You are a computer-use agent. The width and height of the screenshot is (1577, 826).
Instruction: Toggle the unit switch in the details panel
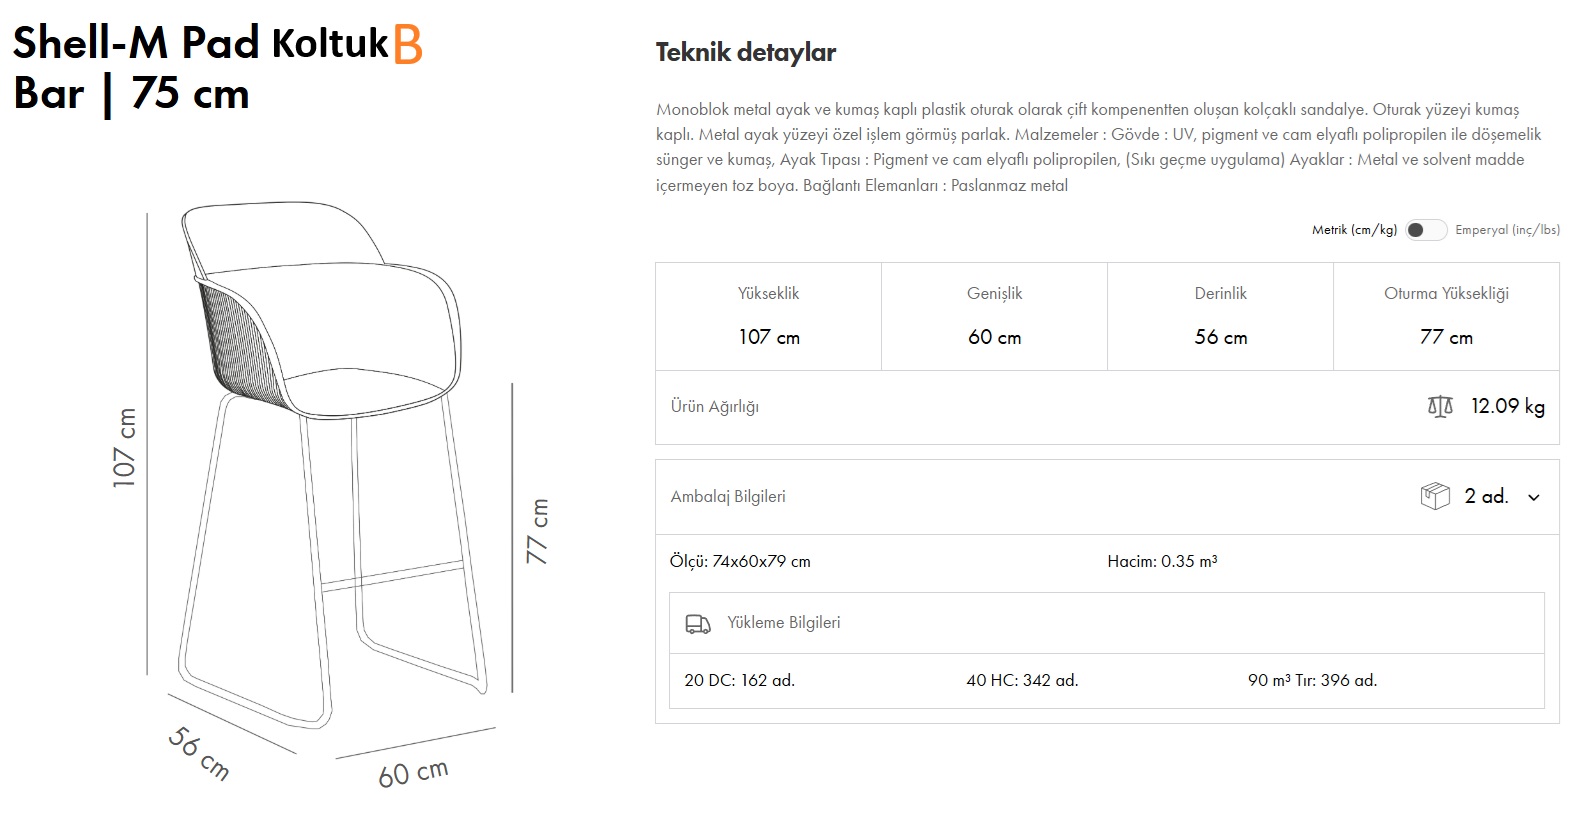pos(1424,230)
